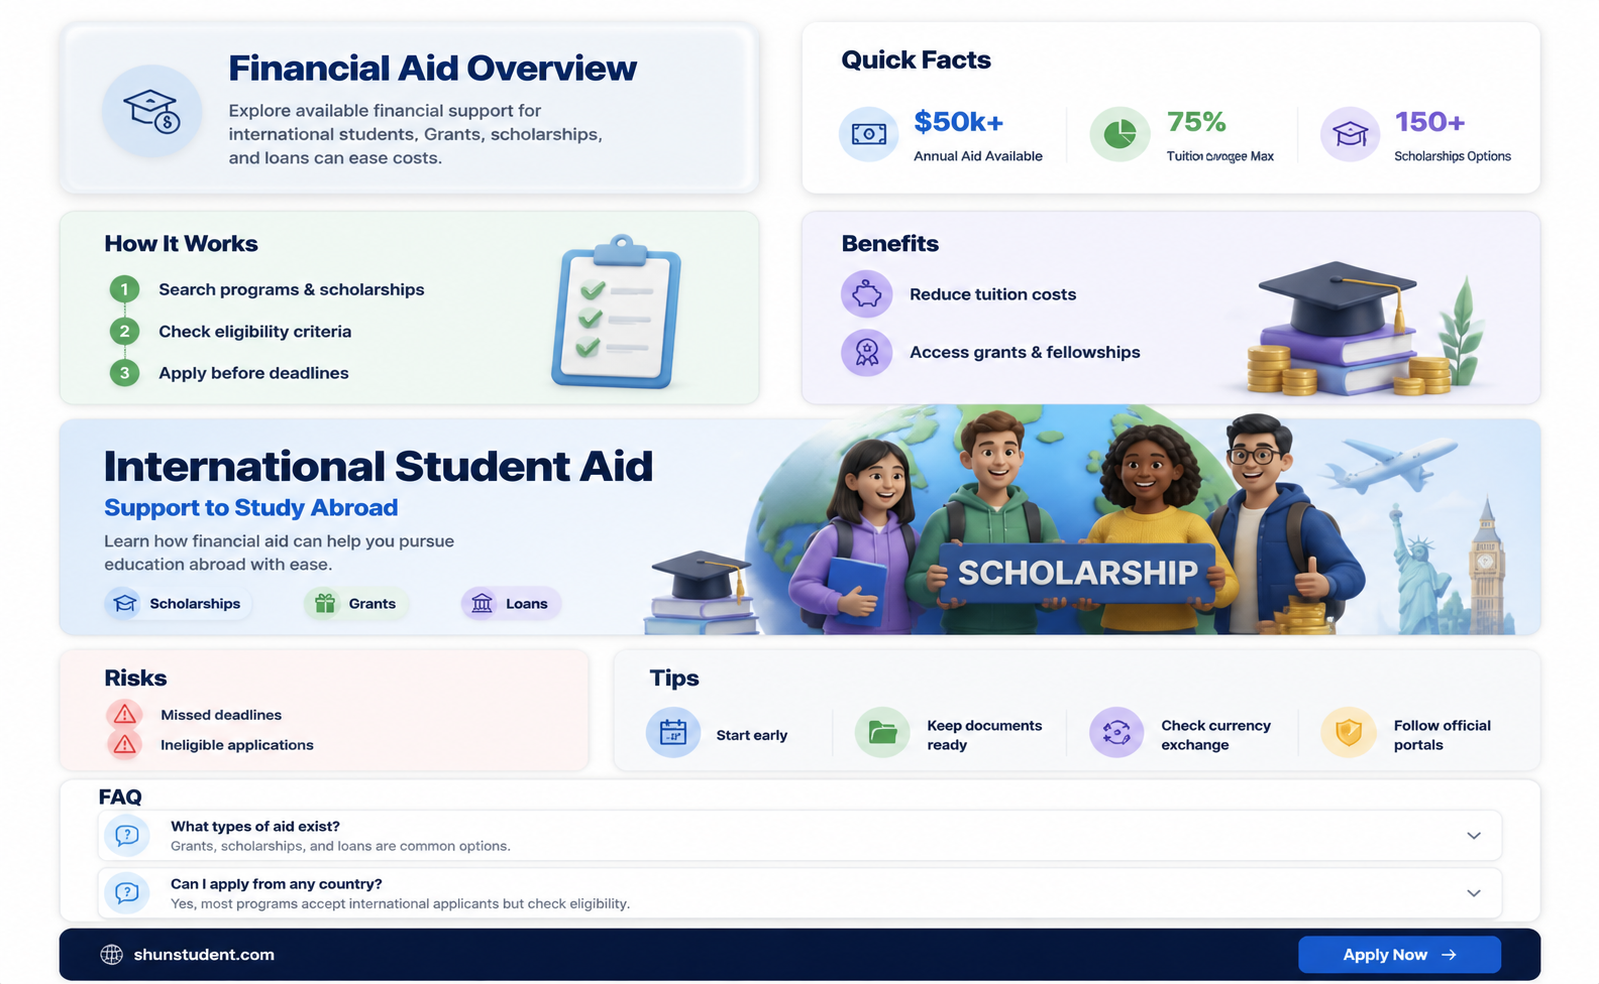This screenshot has height=984, width=1599.
Task: Click step 2 green number badge
Action: [124, 331]
